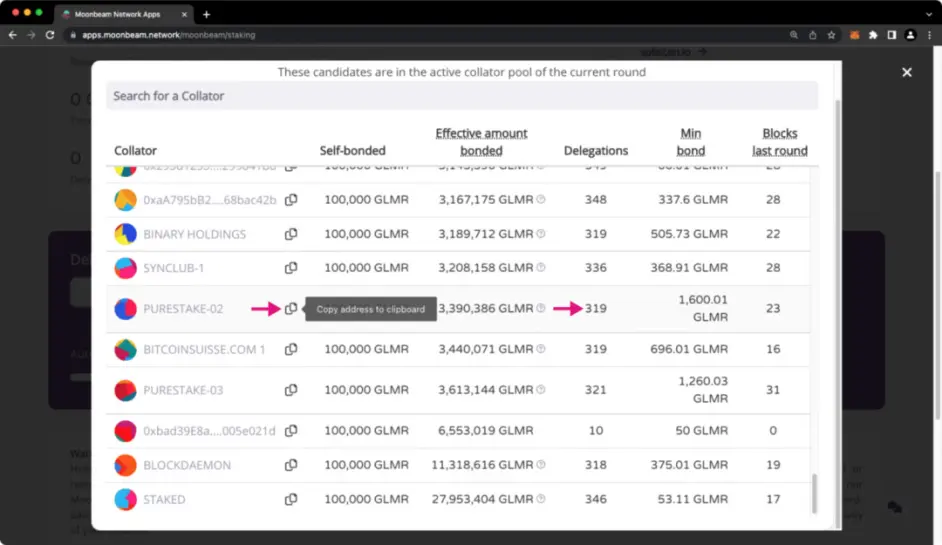This screenshot has height=545, width=942.
Task: Select the BITCOINSUISSE.COM 1 collator name
Action: tap(204, 350)
